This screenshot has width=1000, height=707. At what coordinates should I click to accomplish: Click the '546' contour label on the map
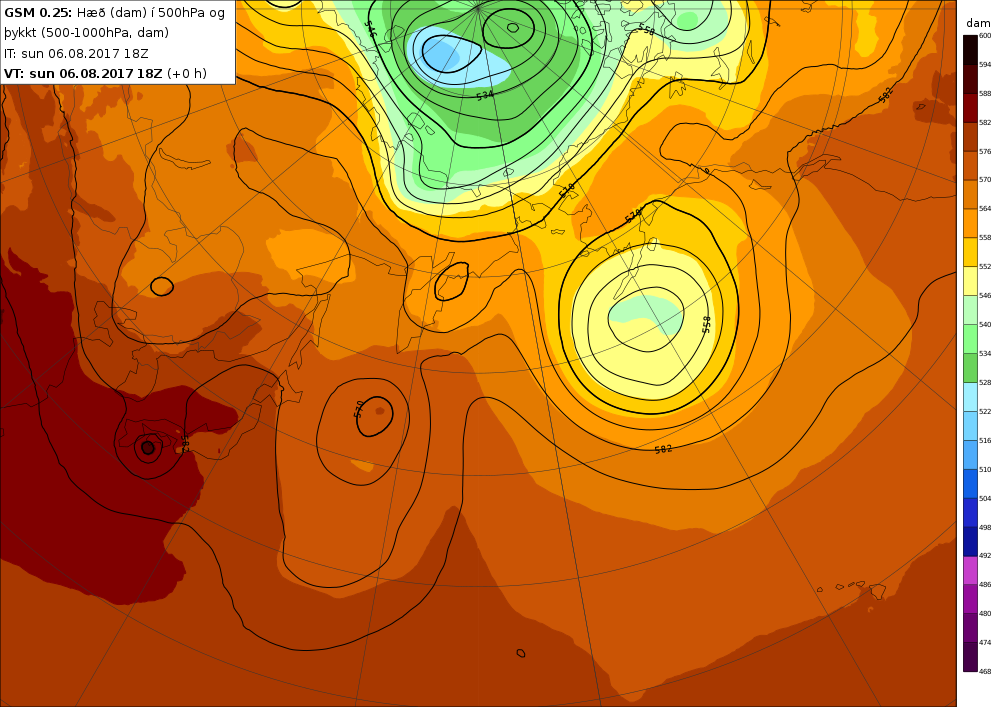[x=369, y=29]
